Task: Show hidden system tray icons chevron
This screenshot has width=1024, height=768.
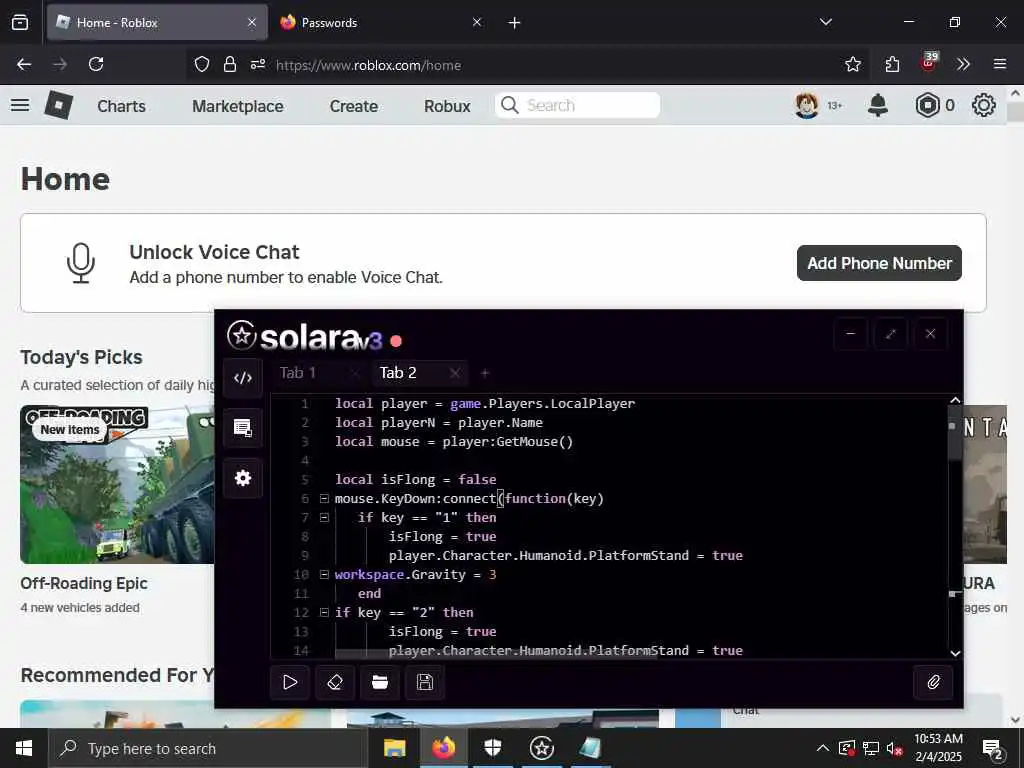Action: tap(823, 748)
